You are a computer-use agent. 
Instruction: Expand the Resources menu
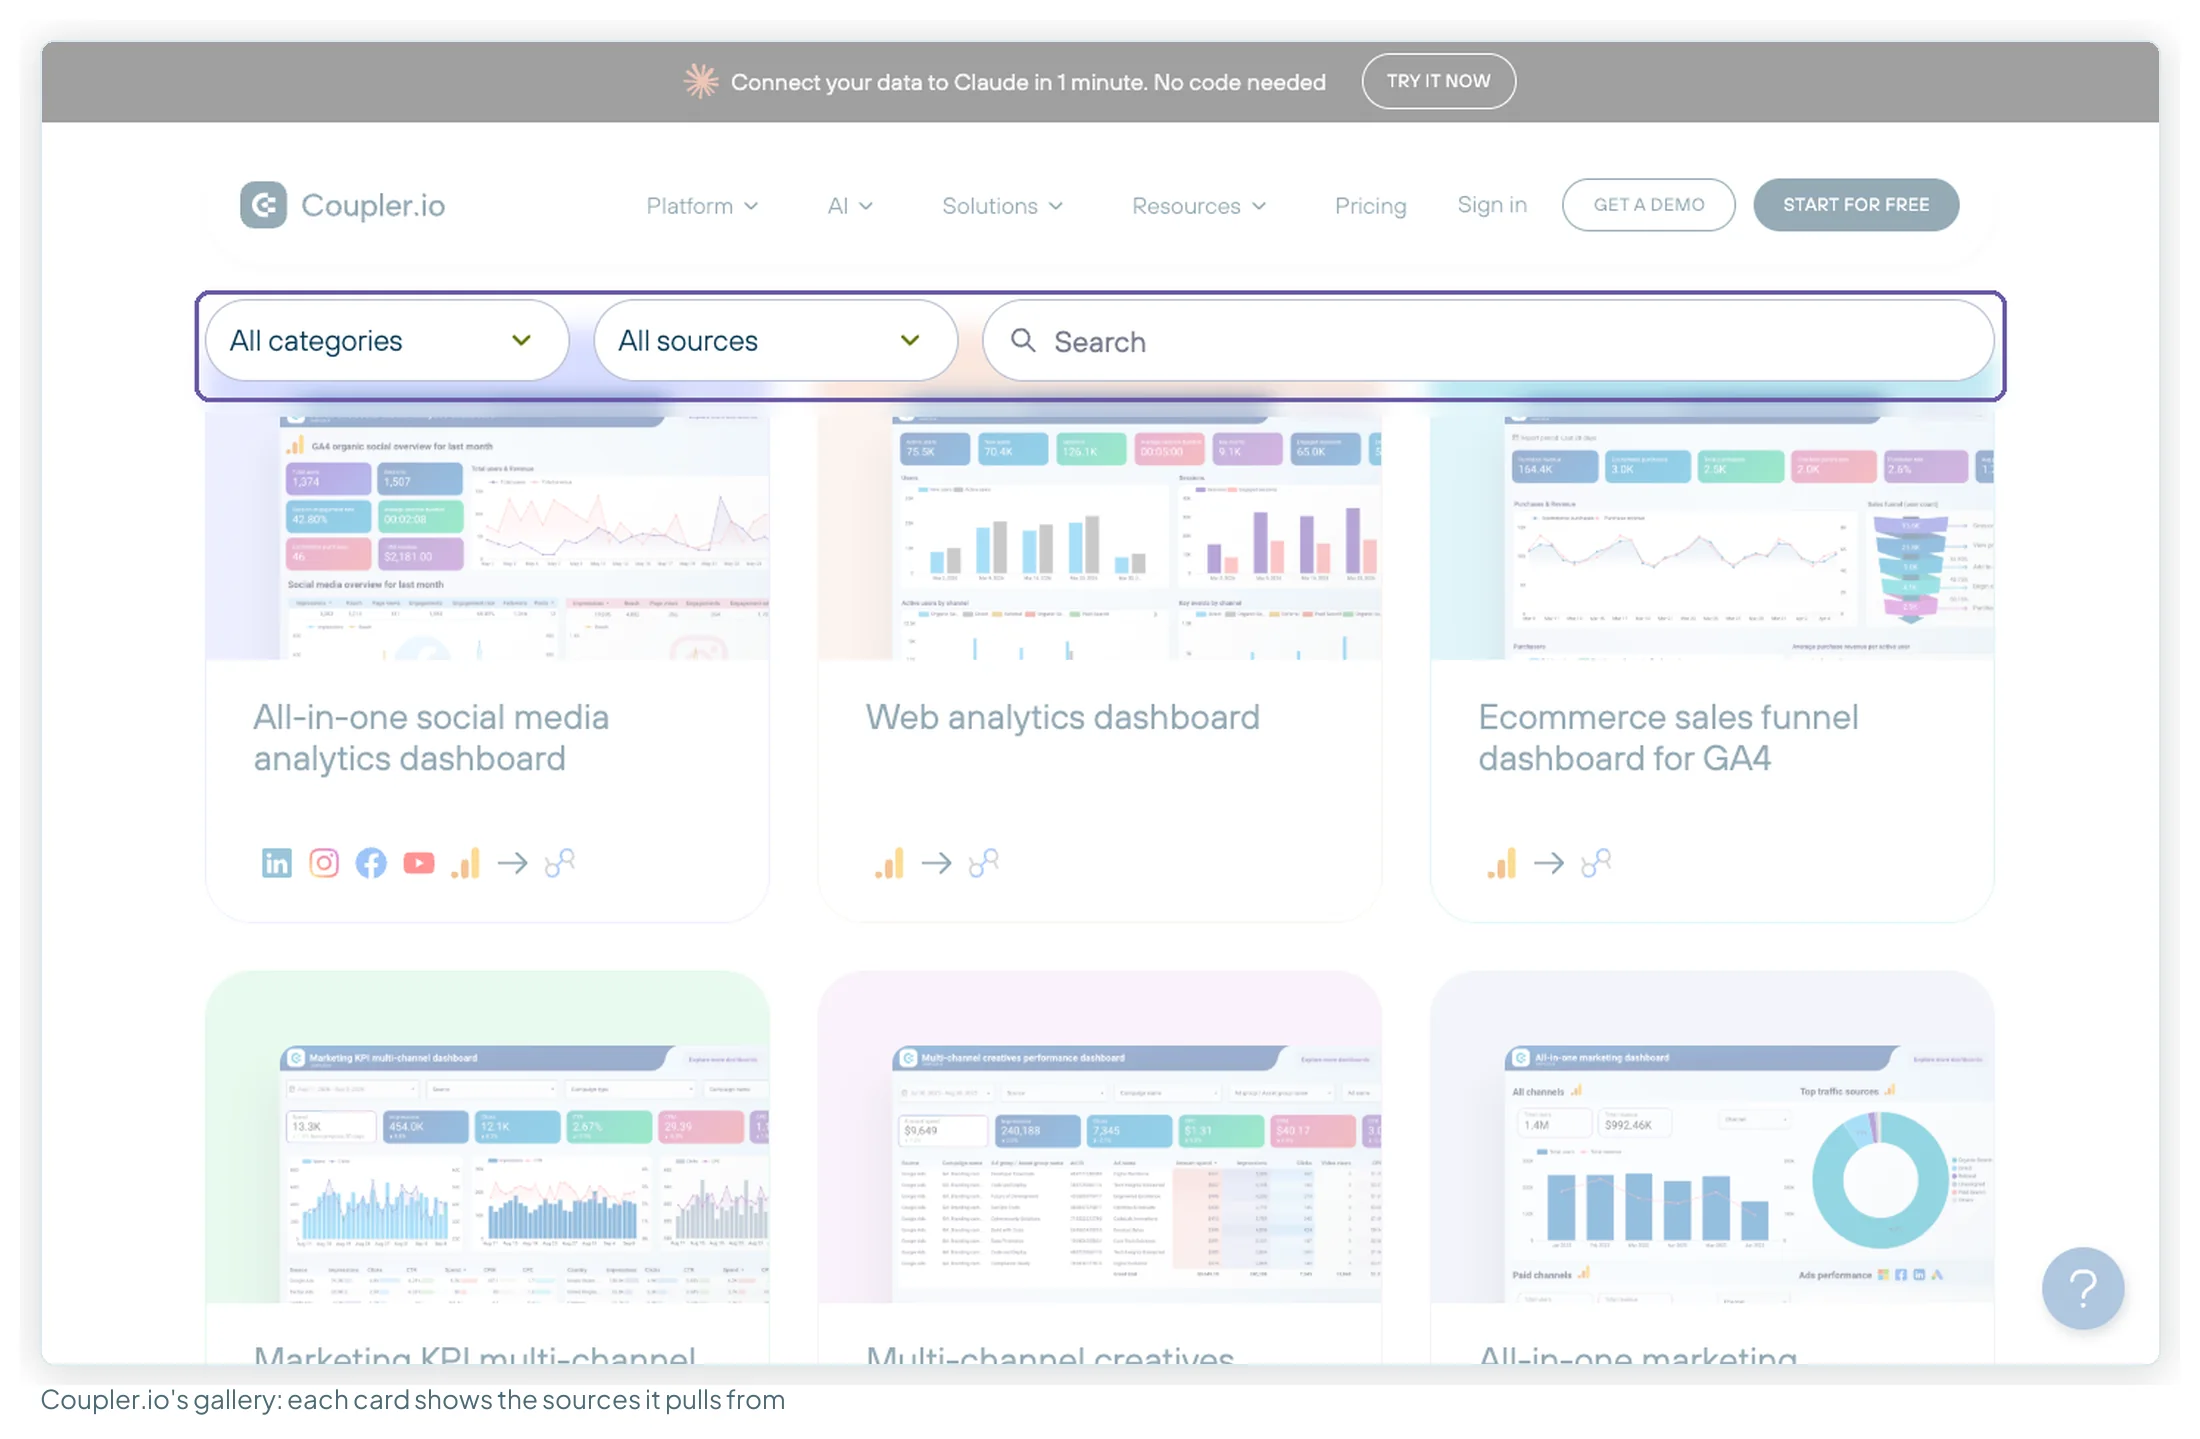1199,206
